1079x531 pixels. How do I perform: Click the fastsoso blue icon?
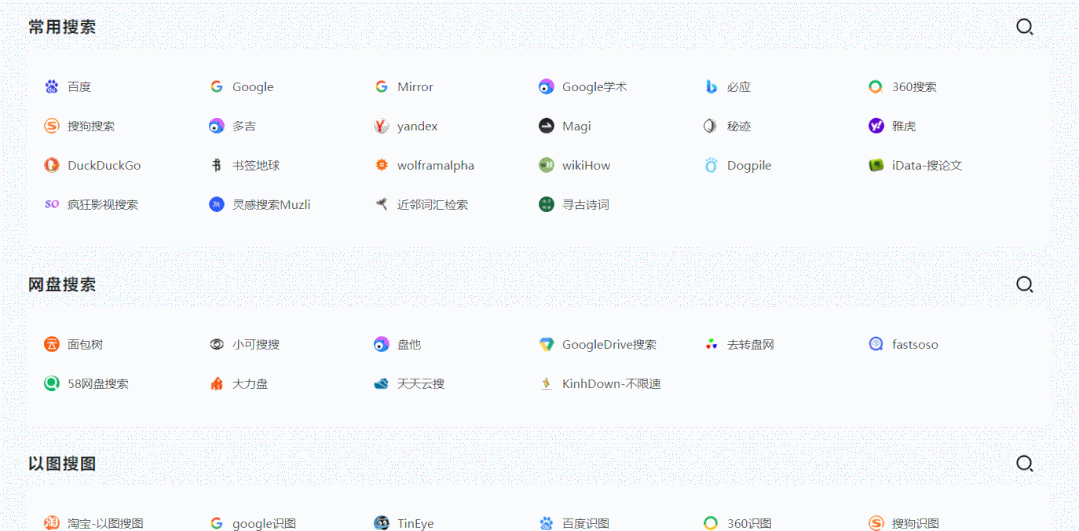[876, 344]
